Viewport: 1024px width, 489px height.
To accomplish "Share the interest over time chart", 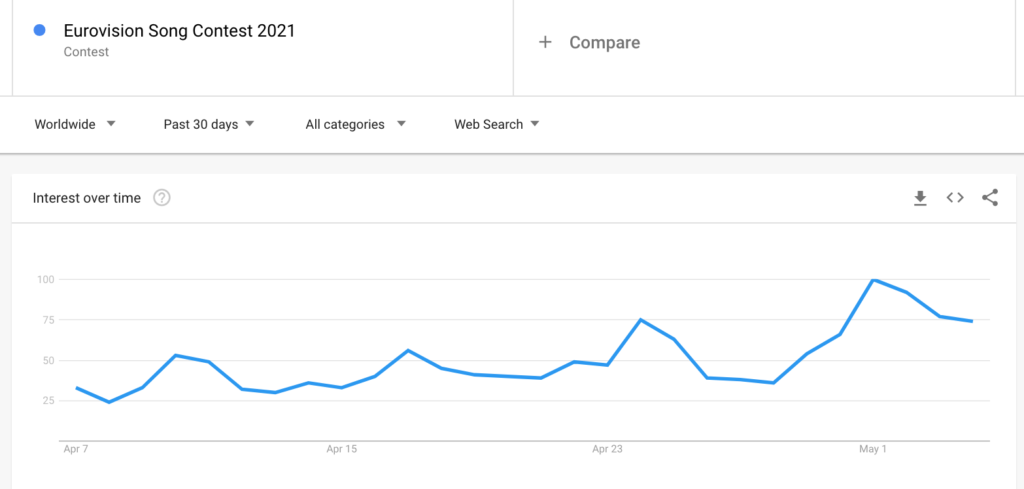I will (x=990, y=198).
